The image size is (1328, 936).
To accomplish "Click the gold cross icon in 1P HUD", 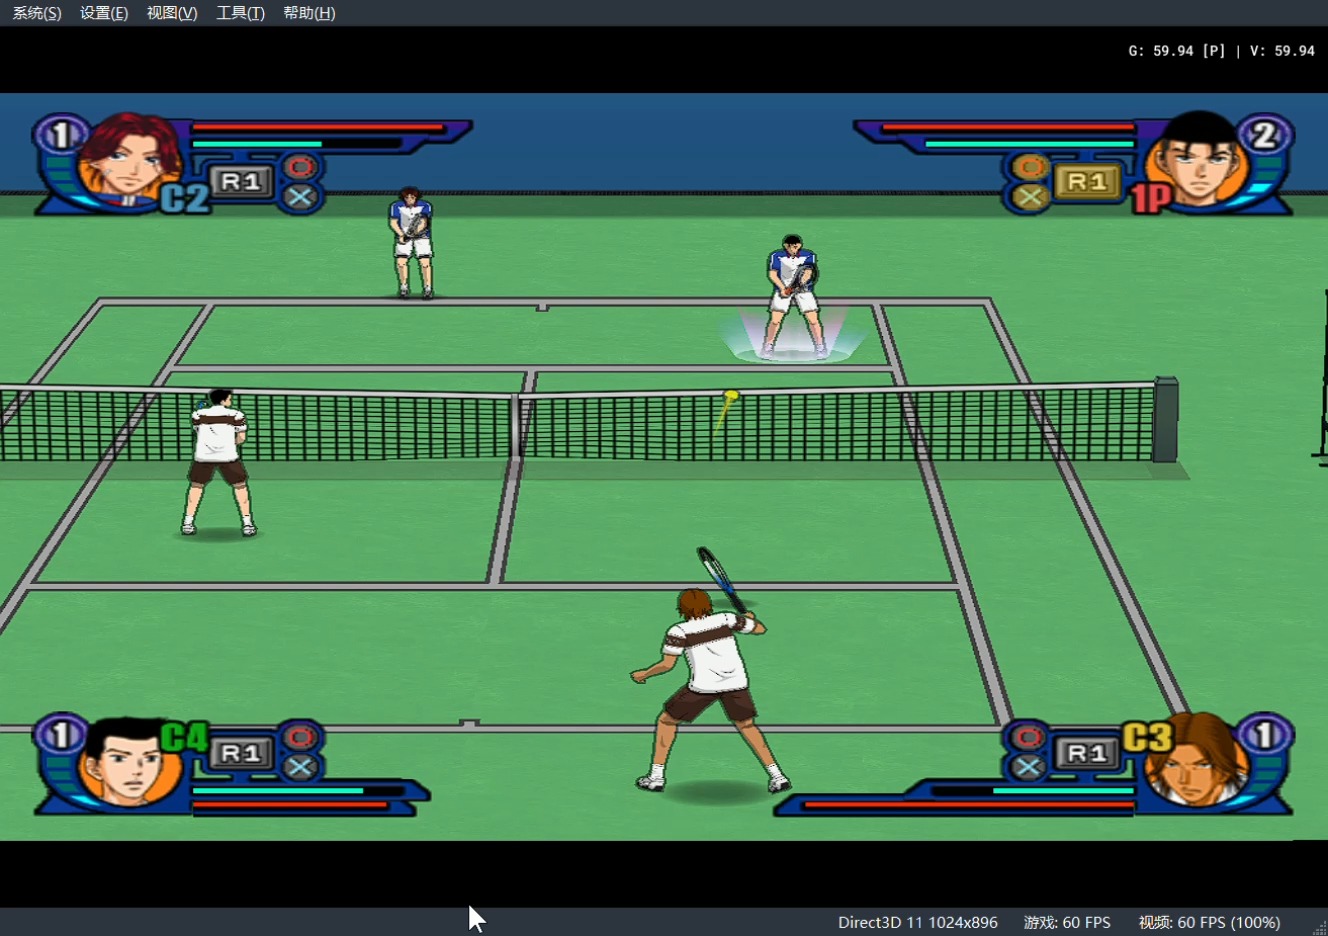I will click(x=1030, y=197).
